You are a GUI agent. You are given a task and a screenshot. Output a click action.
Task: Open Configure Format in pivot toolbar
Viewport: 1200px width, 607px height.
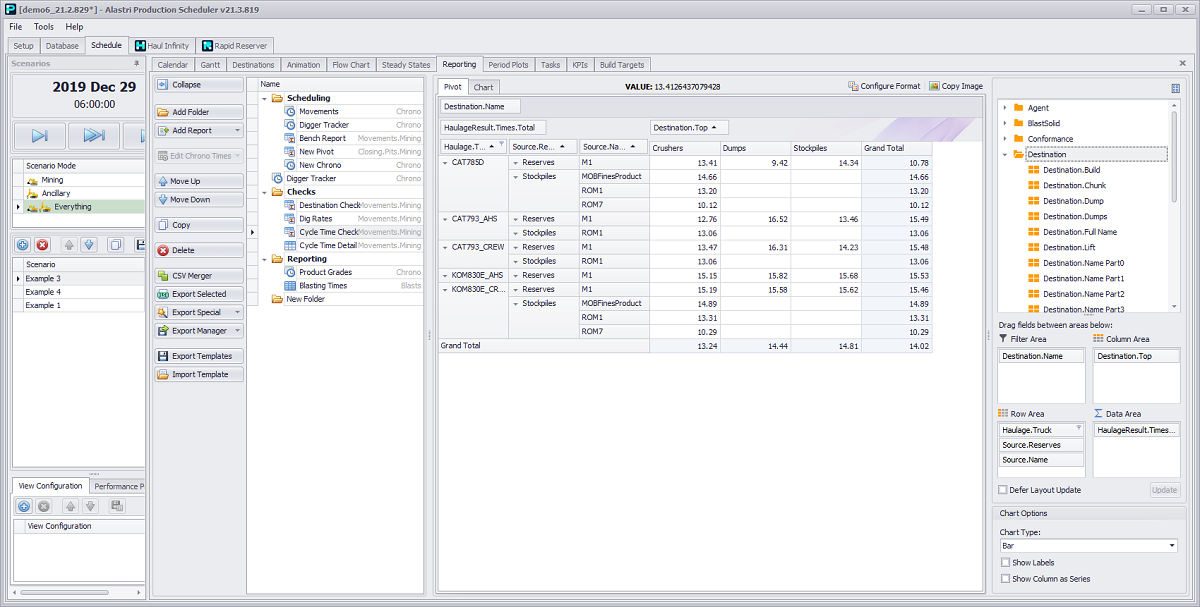click(x=884, y=86)
